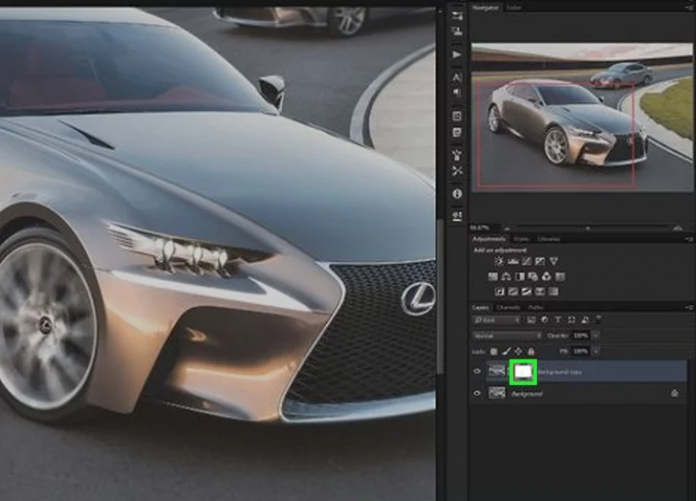Hide the Background copy layer
Screen dimensions: 696x501
476,371
